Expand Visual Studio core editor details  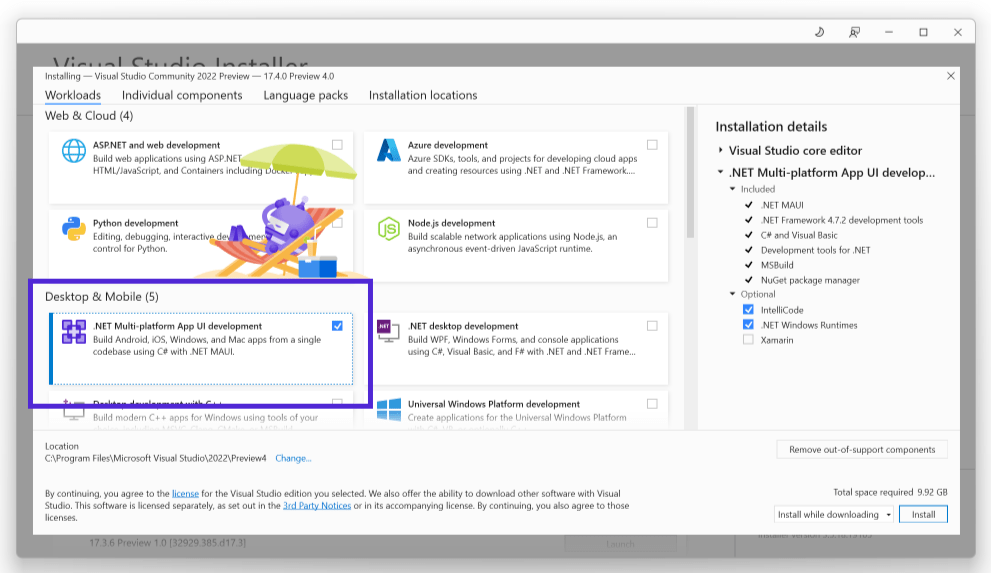(720, 150)
